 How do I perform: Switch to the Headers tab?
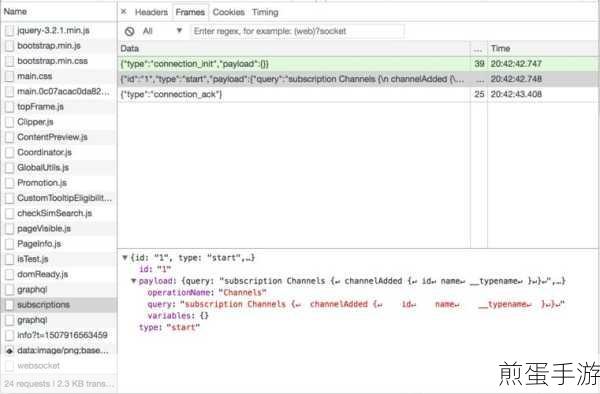151,12
